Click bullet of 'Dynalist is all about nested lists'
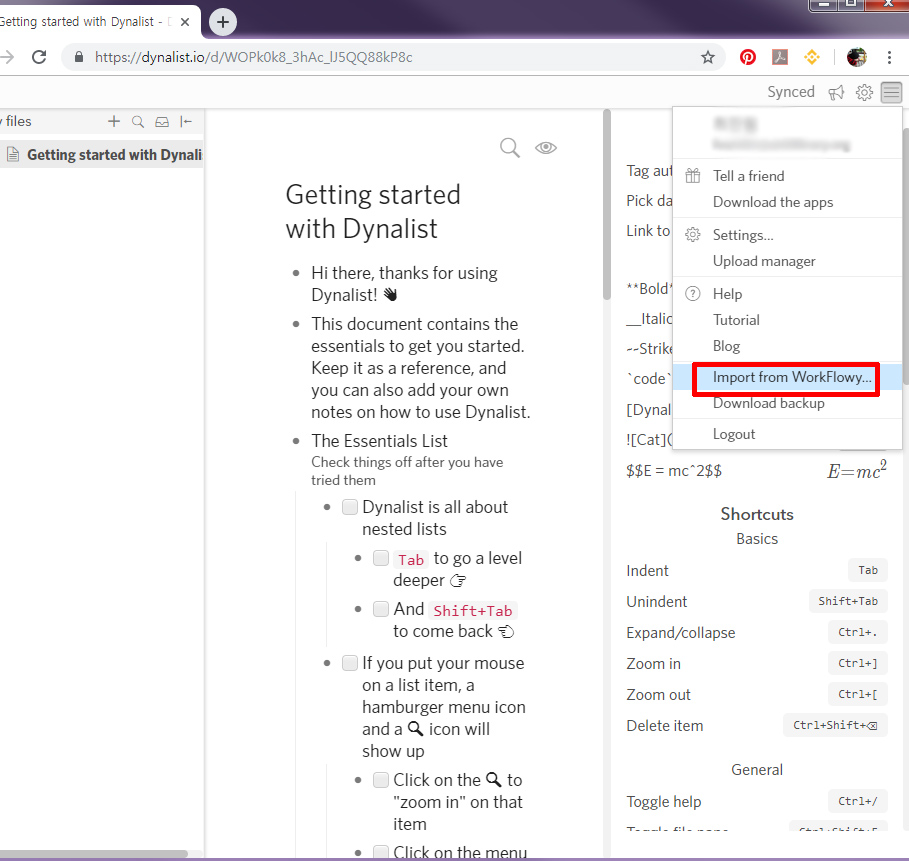This screenshot has width=909, height=861. click(327, 507)
